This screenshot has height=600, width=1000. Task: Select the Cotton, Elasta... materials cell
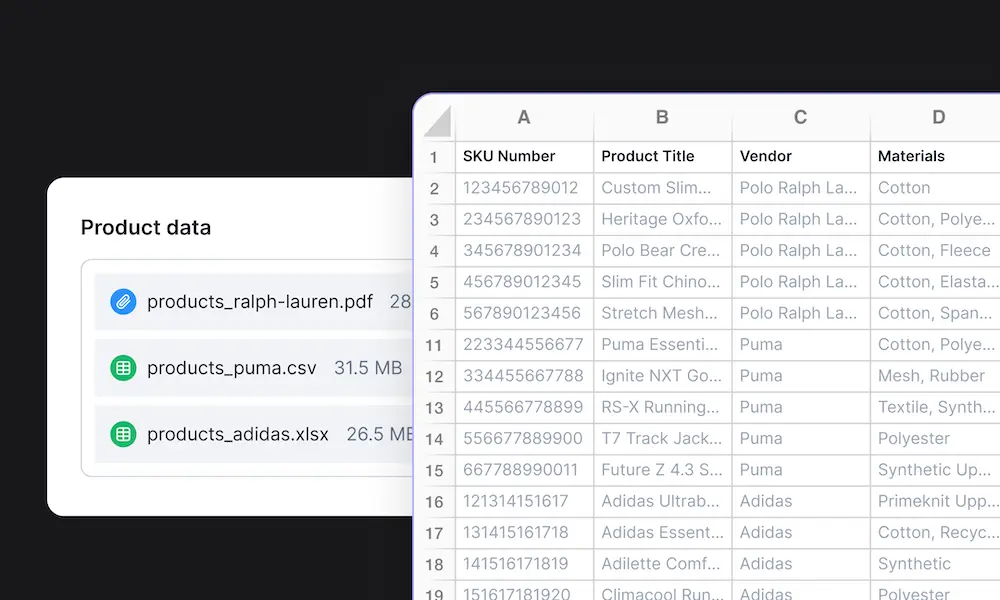pyautogui.click(x=936, y=282)
